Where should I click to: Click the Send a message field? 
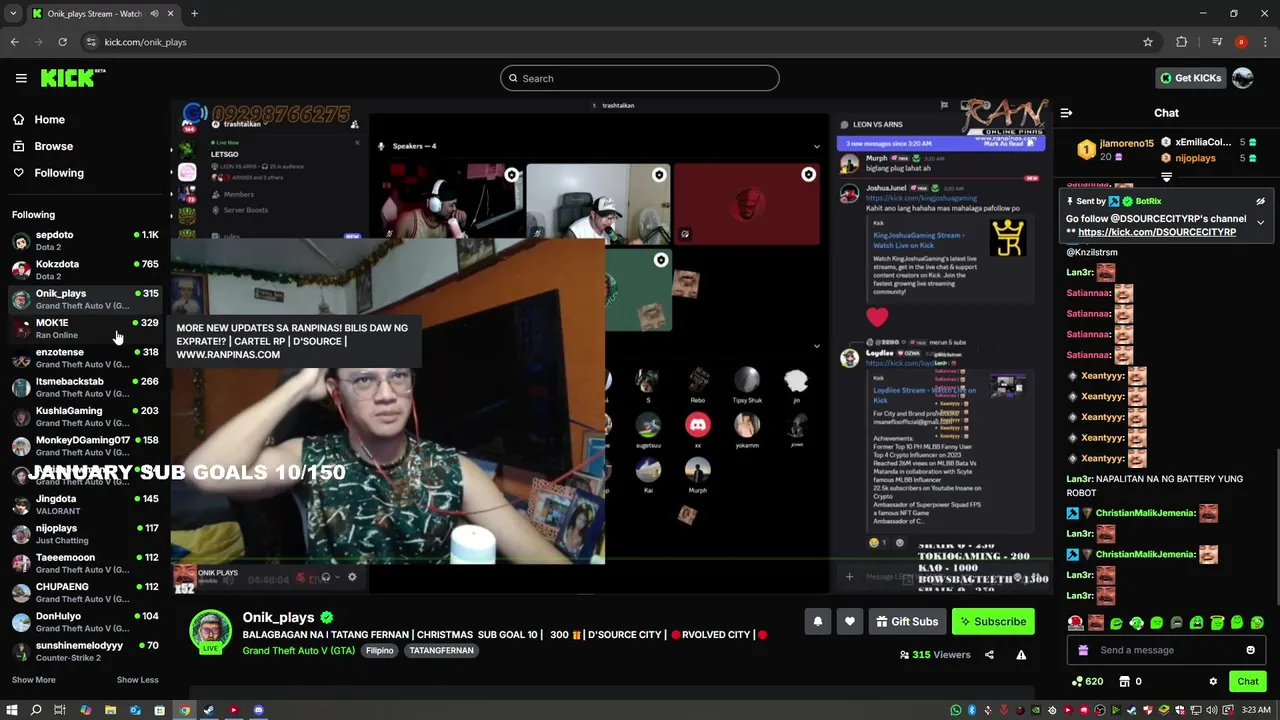(1166, 650)
